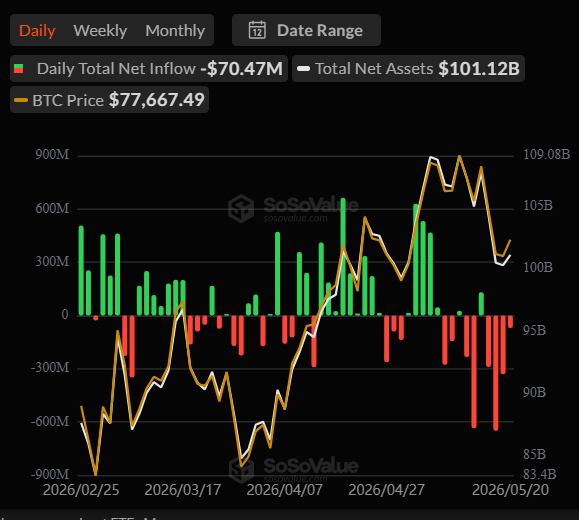Click the 2026/04/07 date label
This screenshot has width=579, height=520.
tap(285, 490)
